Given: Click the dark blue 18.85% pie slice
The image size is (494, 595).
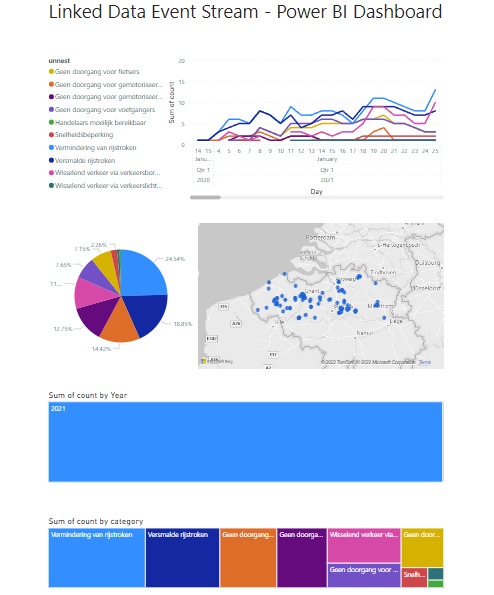Looking at the screenshot, I should pyautogui.click(x=146, y=313).
